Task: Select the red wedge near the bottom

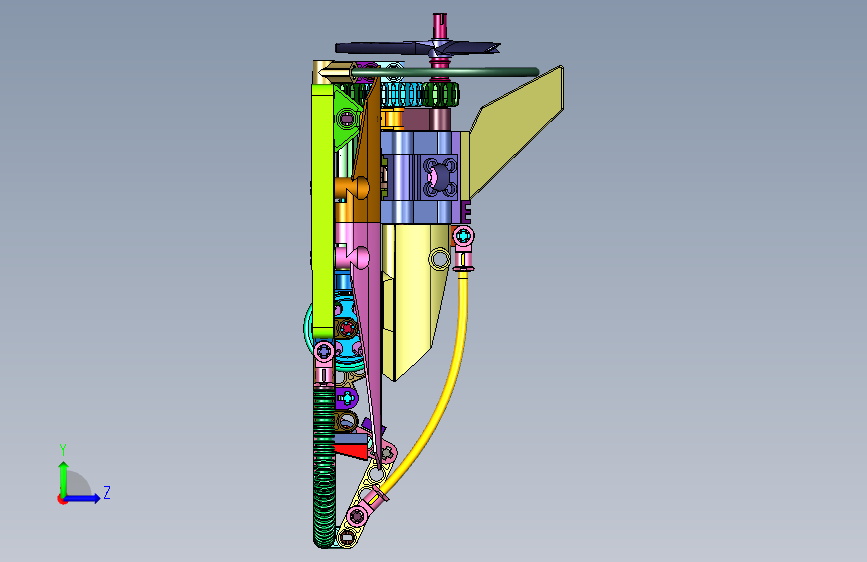Action: tap(352, 450)
